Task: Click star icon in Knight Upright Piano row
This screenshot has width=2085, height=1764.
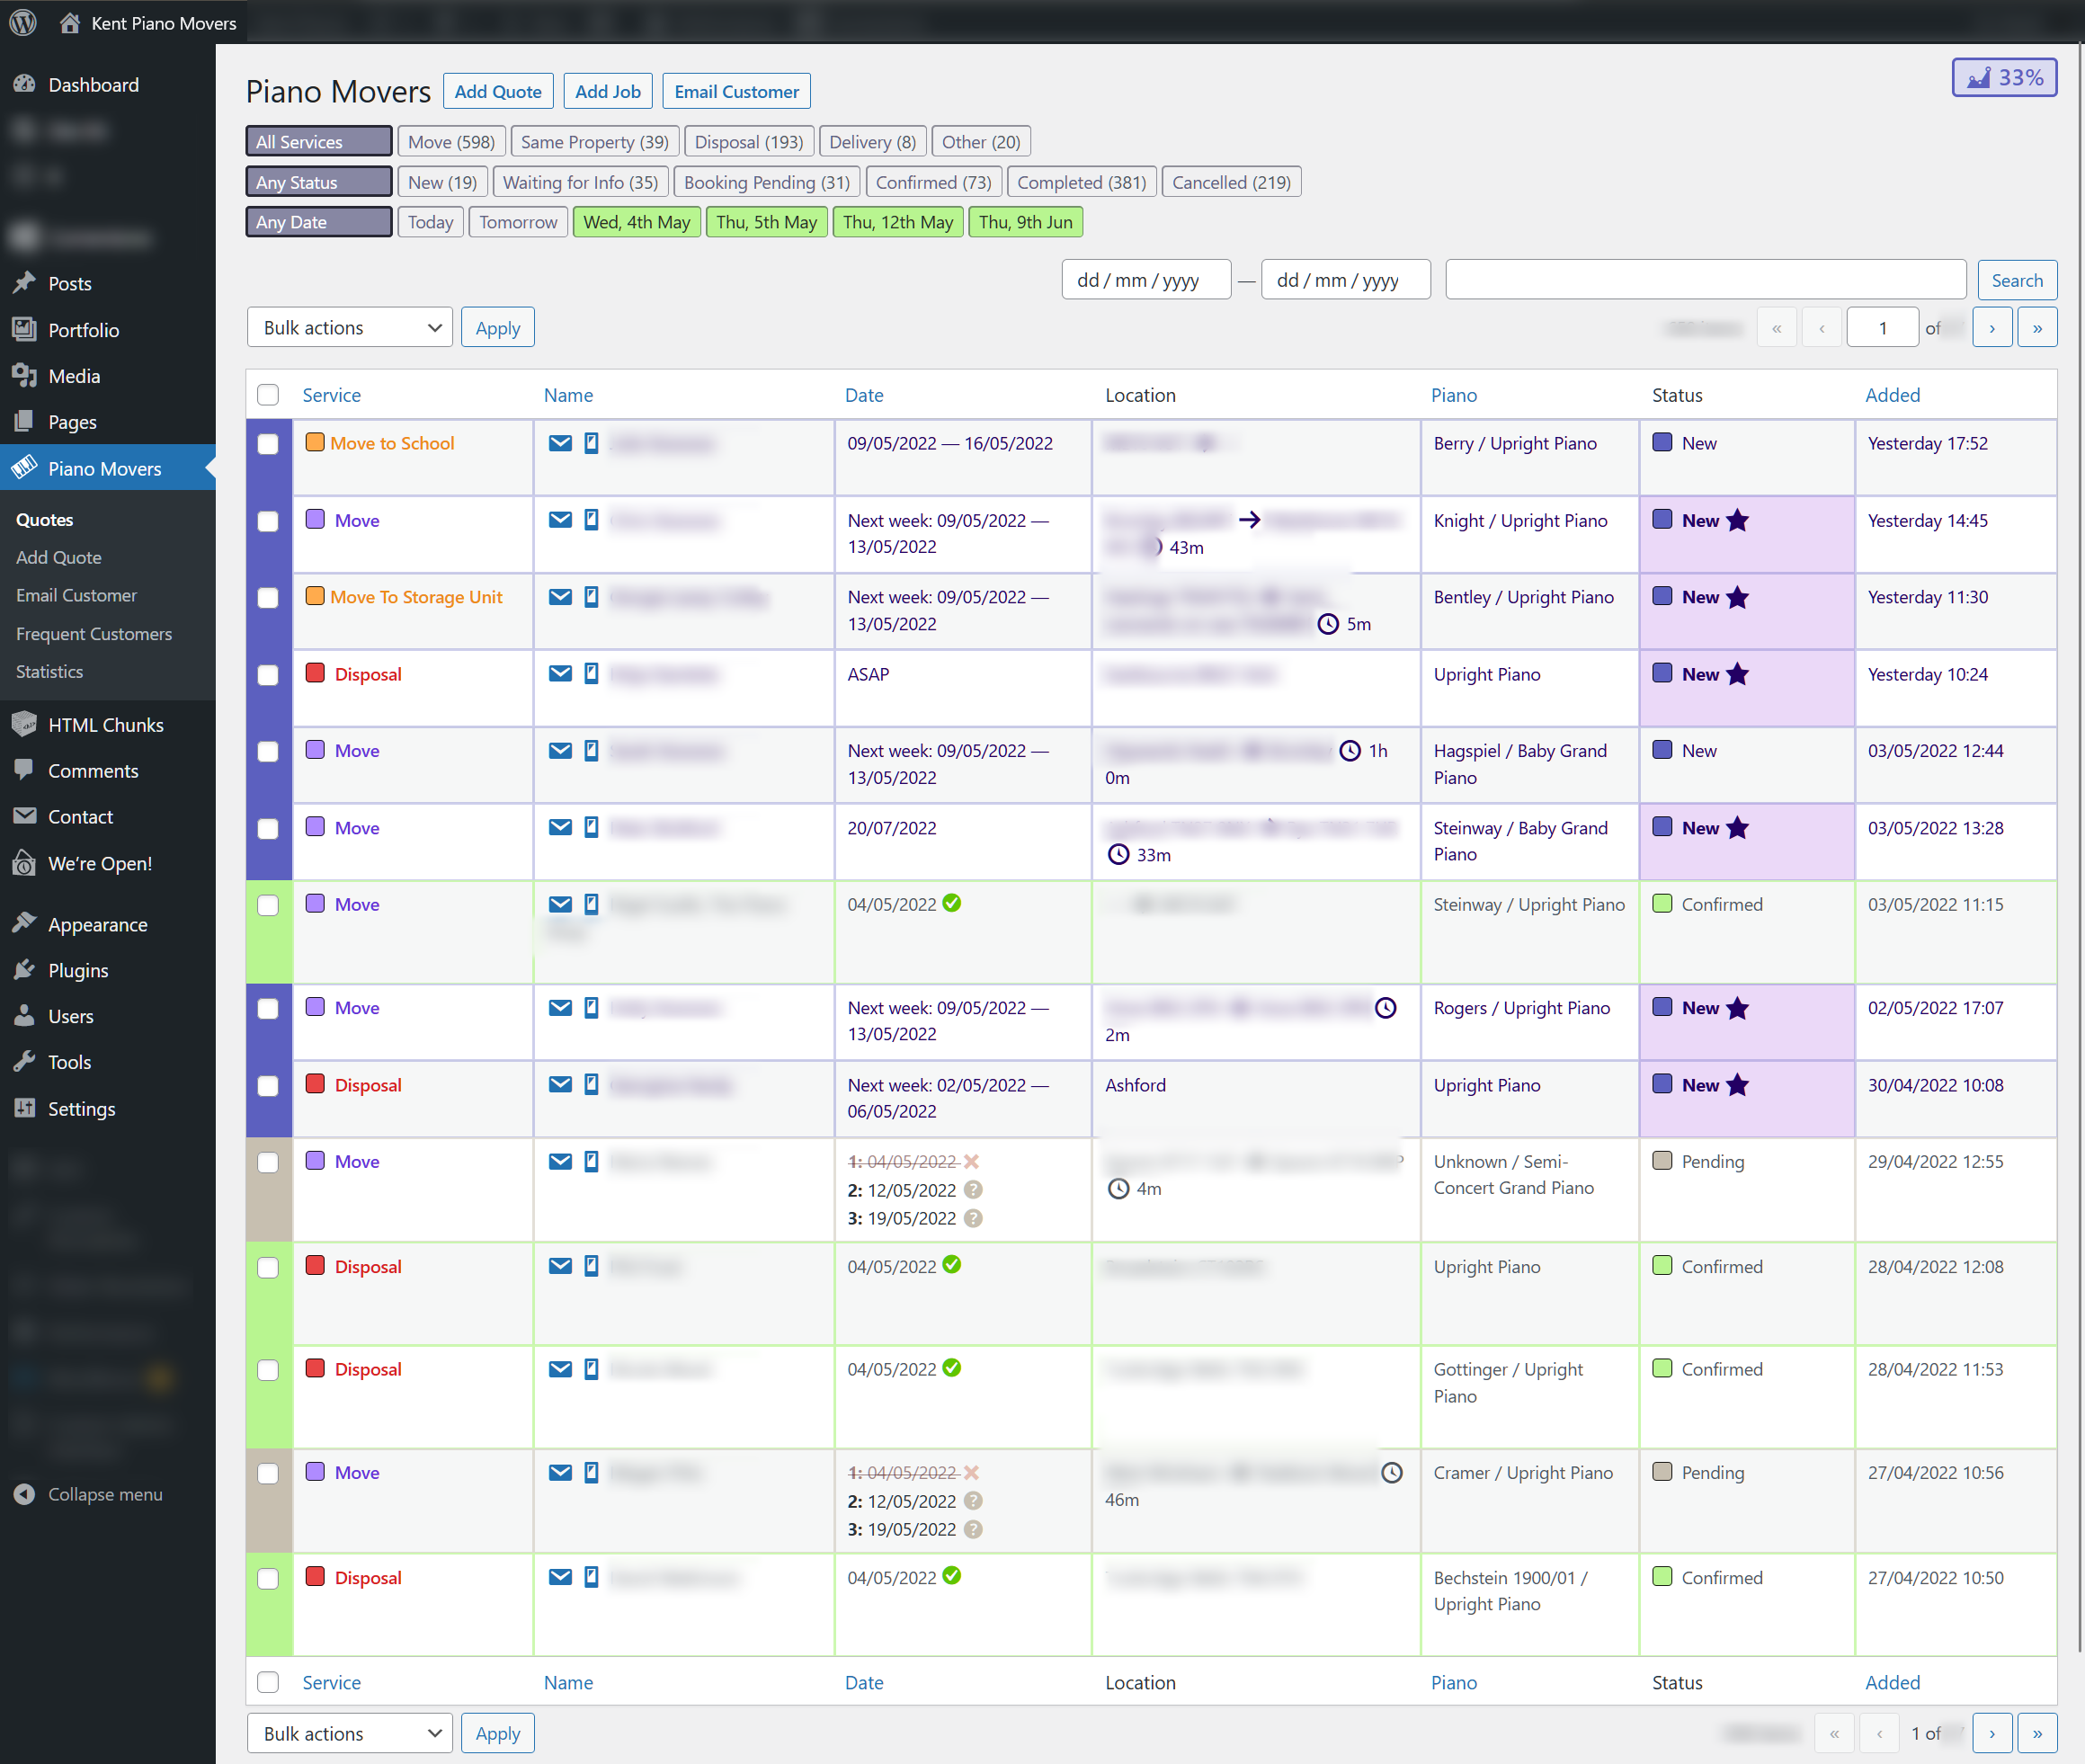Action: (x=1738, y=520)
